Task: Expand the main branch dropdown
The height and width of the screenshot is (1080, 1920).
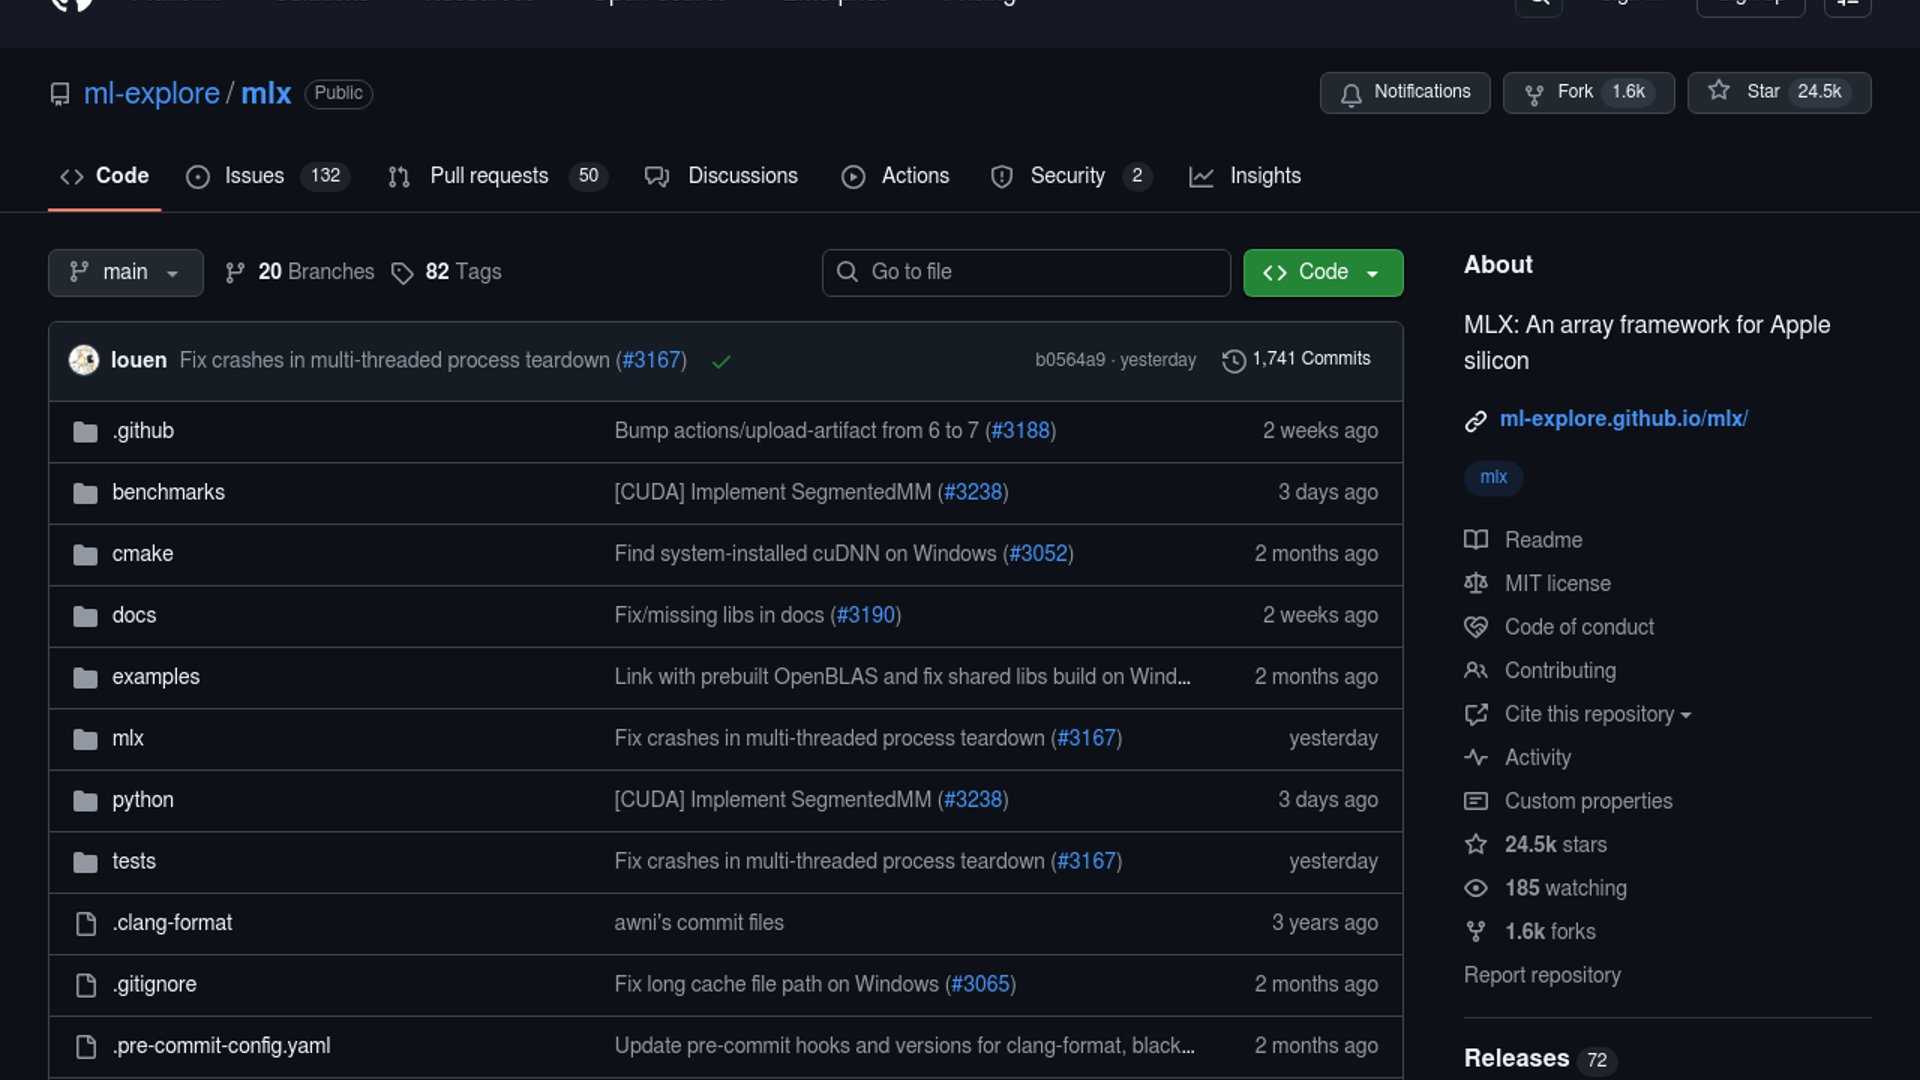Action: (126, 273)
